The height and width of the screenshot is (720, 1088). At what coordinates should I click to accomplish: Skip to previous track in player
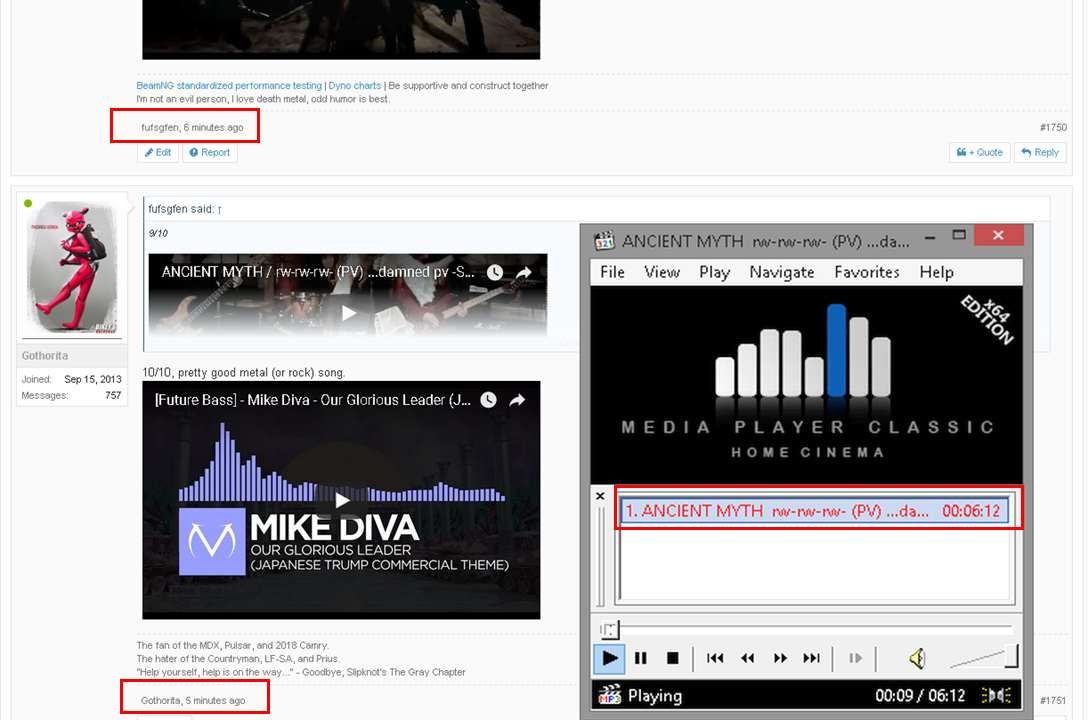coord(715,658)
